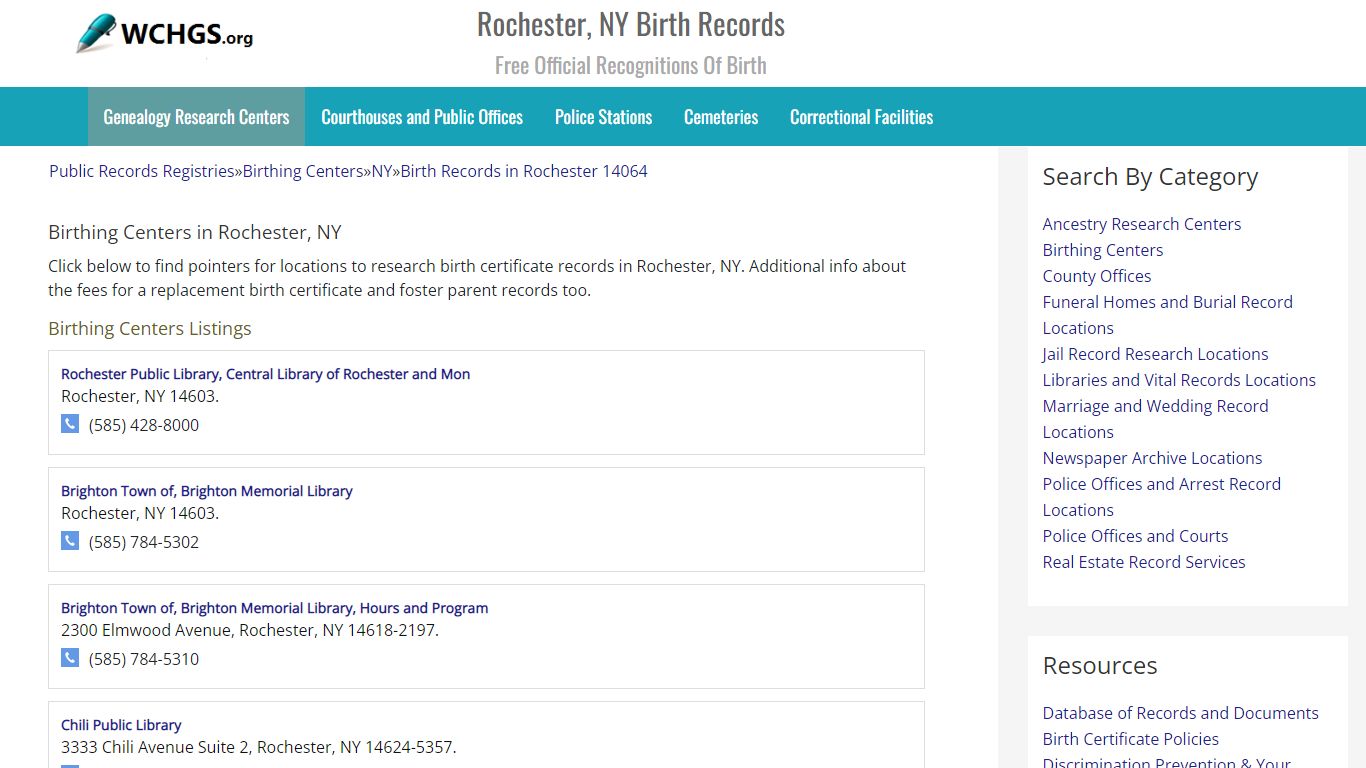Open Chili Public Library listing

click(x=121, y=725)
